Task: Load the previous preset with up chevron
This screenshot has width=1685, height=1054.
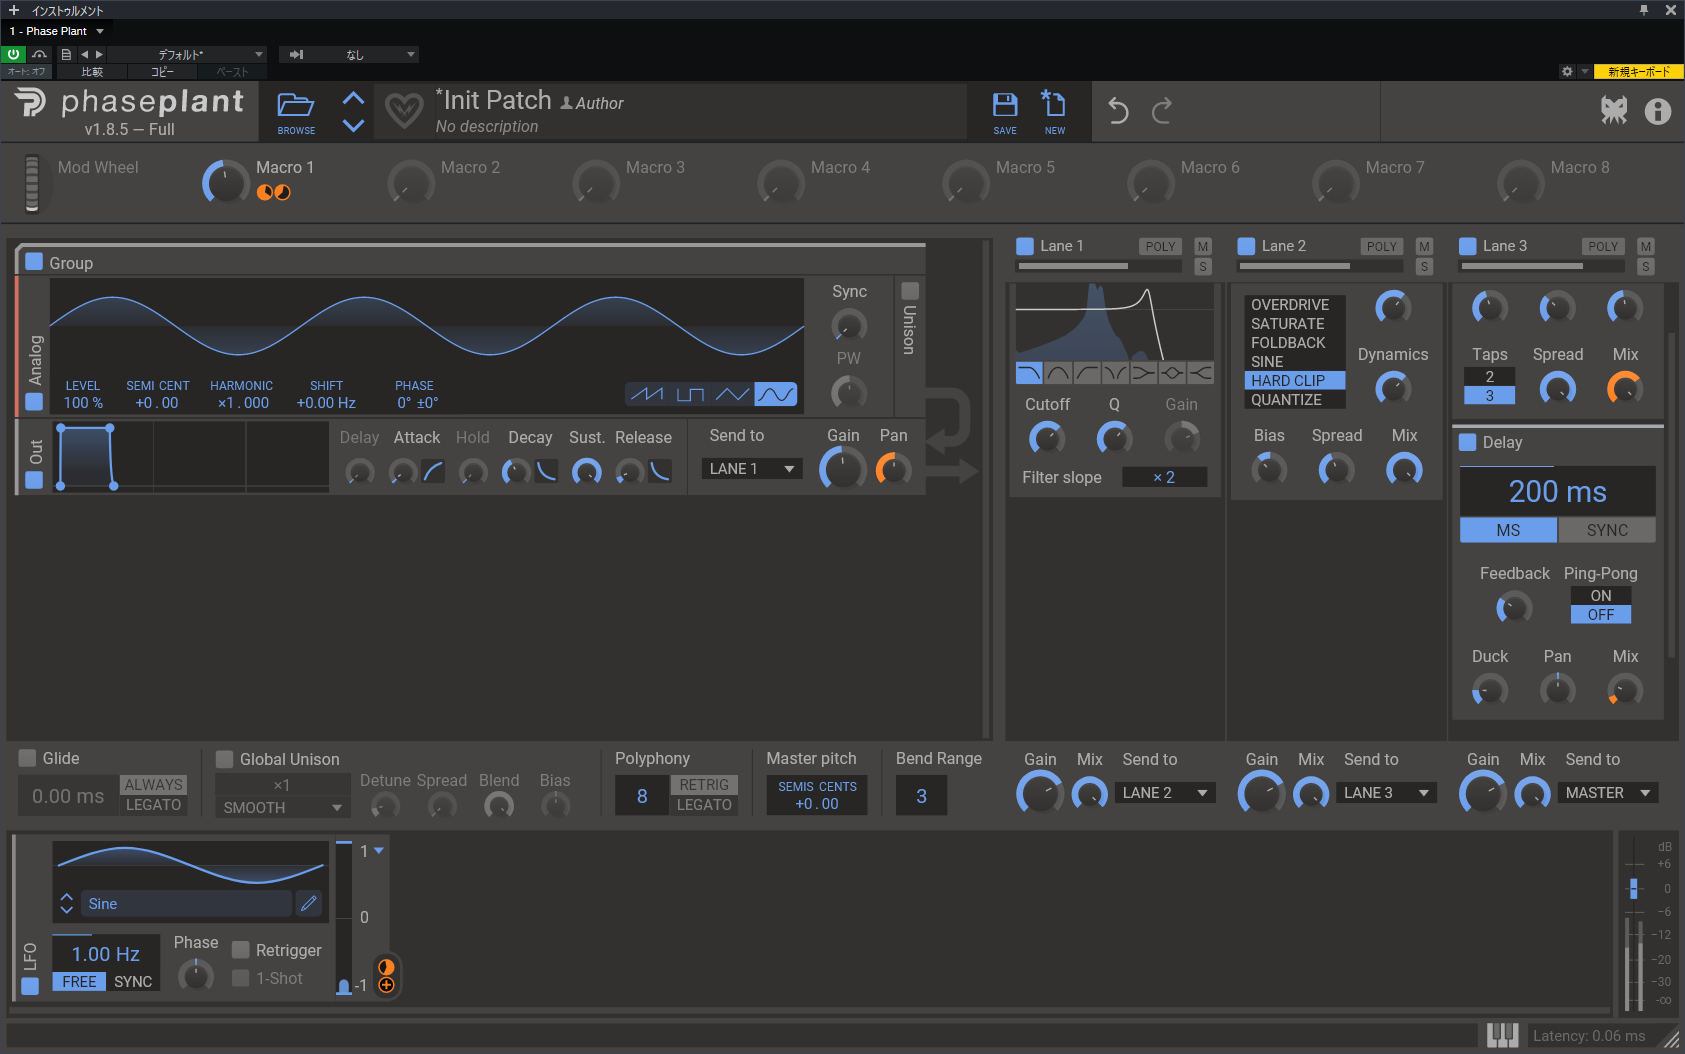Action: point(353,98)
